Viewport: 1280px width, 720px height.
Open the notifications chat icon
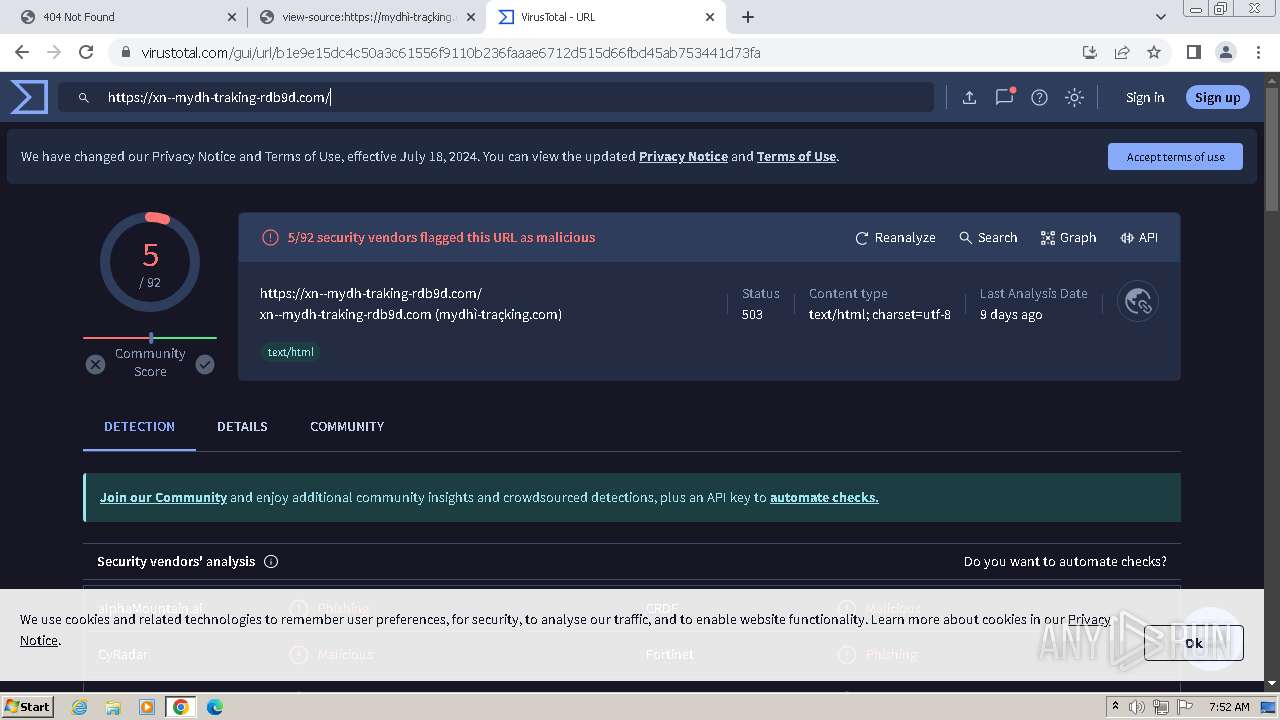(1004, 97)
